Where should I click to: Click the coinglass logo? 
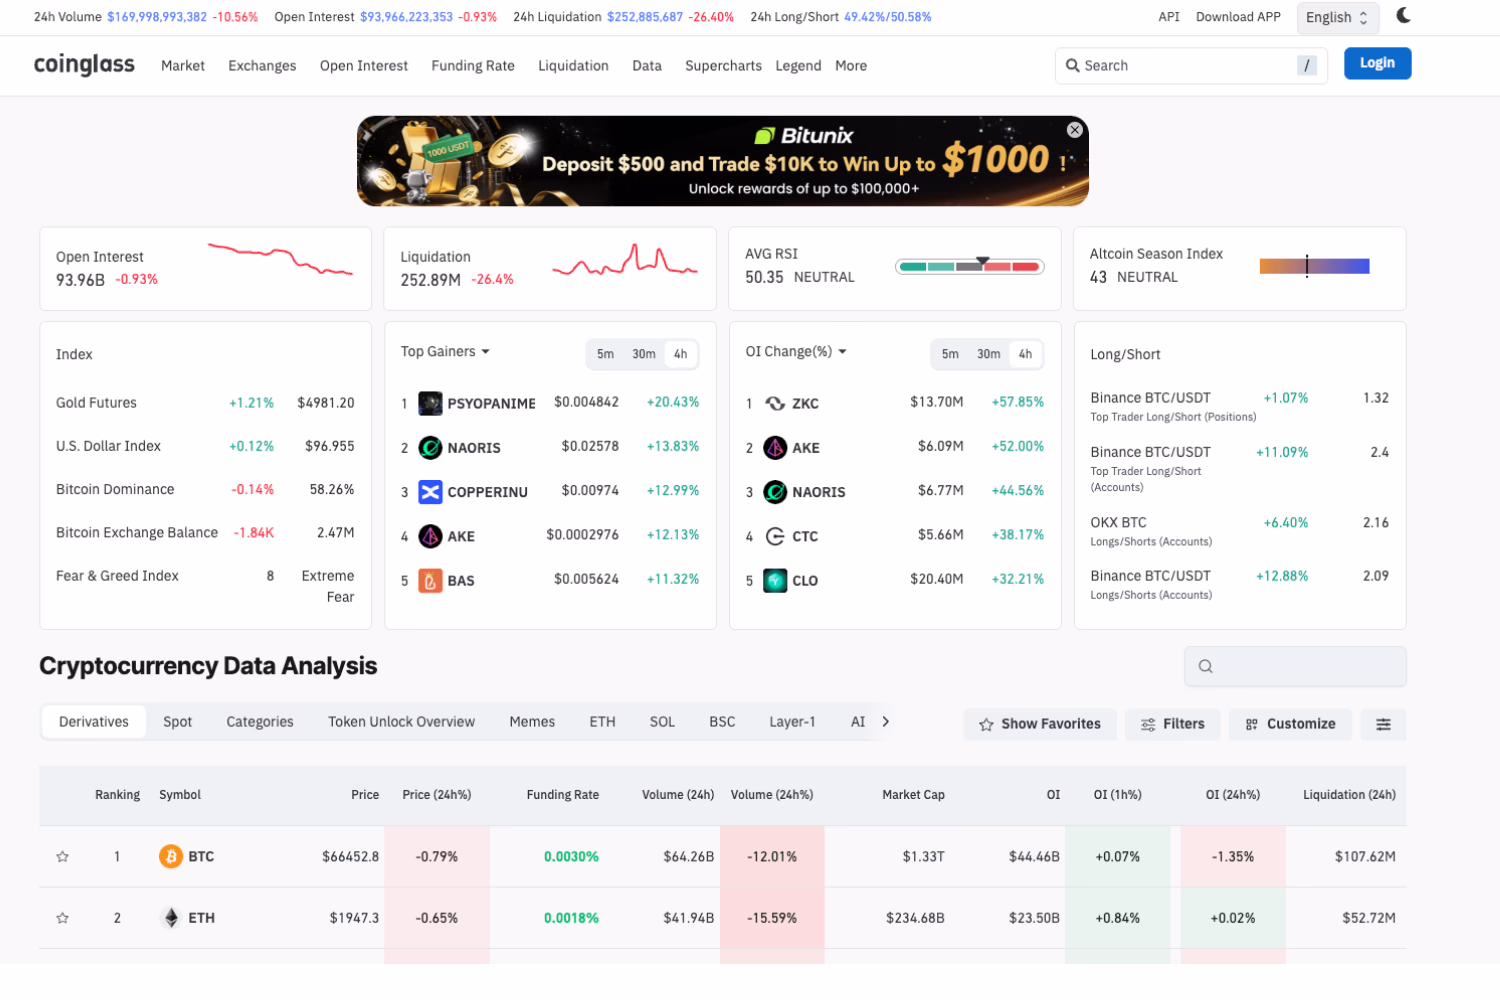click(x=84, y=64)
